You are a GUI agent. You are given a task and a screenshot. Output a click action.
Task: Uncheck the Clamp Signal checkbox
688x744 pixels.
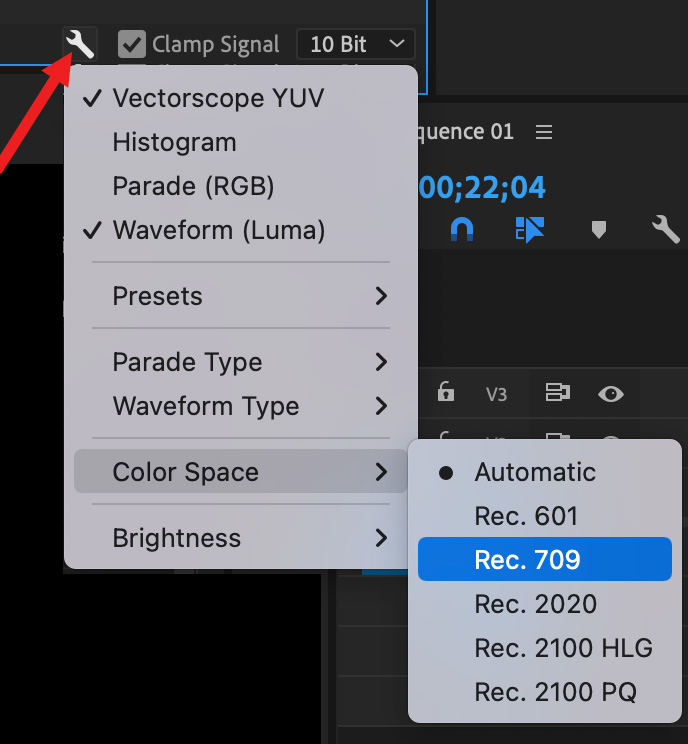pyautogui.click(x=131, y=44)
